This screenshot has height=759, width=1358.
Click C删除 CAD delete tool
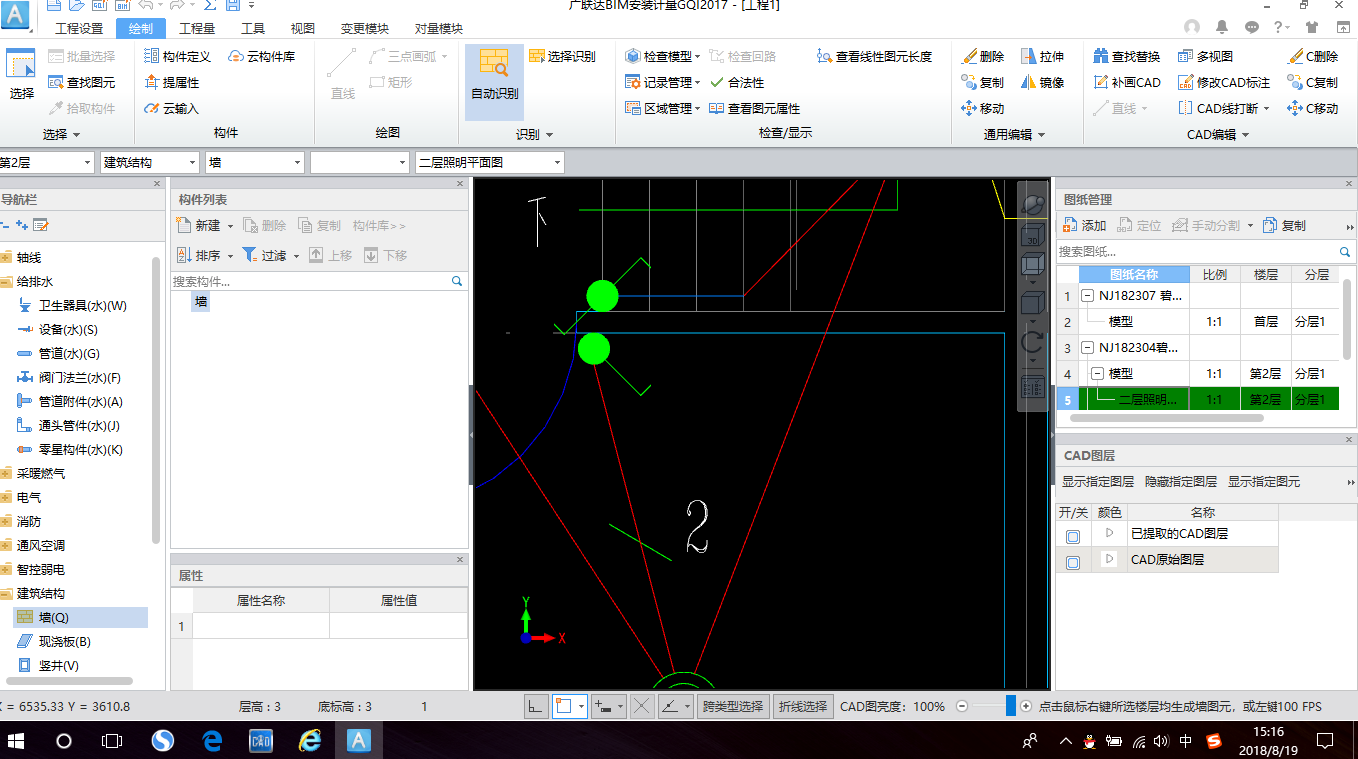pos(1313,56)
